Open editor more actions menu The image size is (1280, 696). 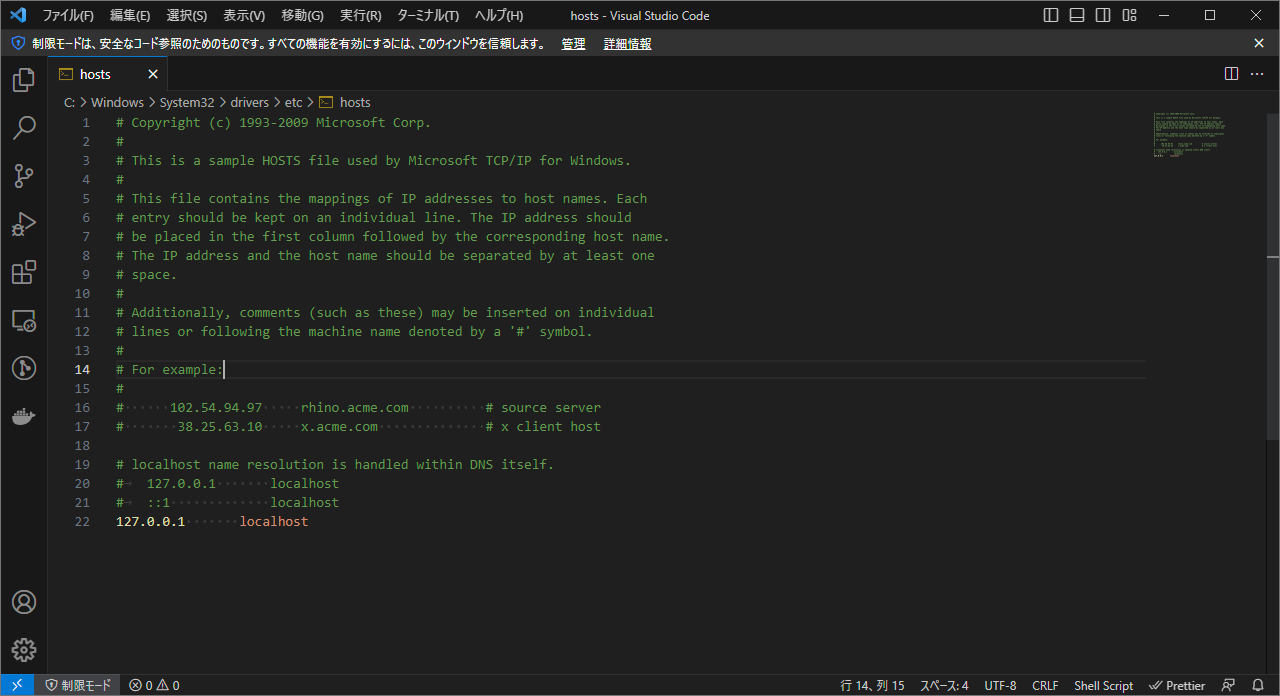coord(1257,73)
